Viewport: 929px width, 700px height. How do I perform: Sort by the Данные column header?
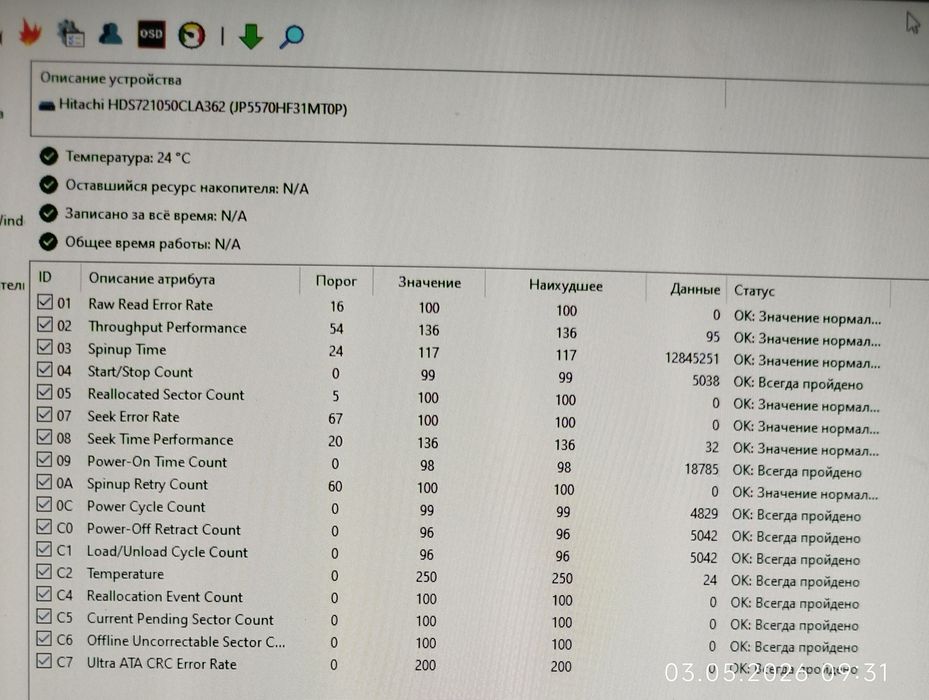pyautogui.click(x=695, y=289)
